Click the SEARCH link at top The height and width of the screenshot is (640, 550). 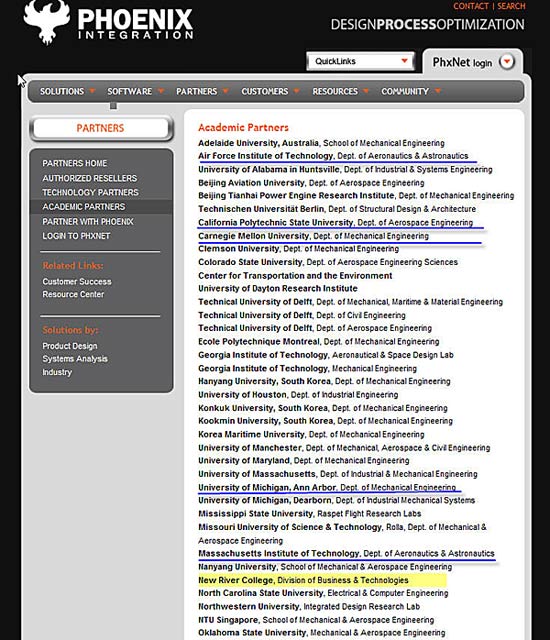coord(511,6)
